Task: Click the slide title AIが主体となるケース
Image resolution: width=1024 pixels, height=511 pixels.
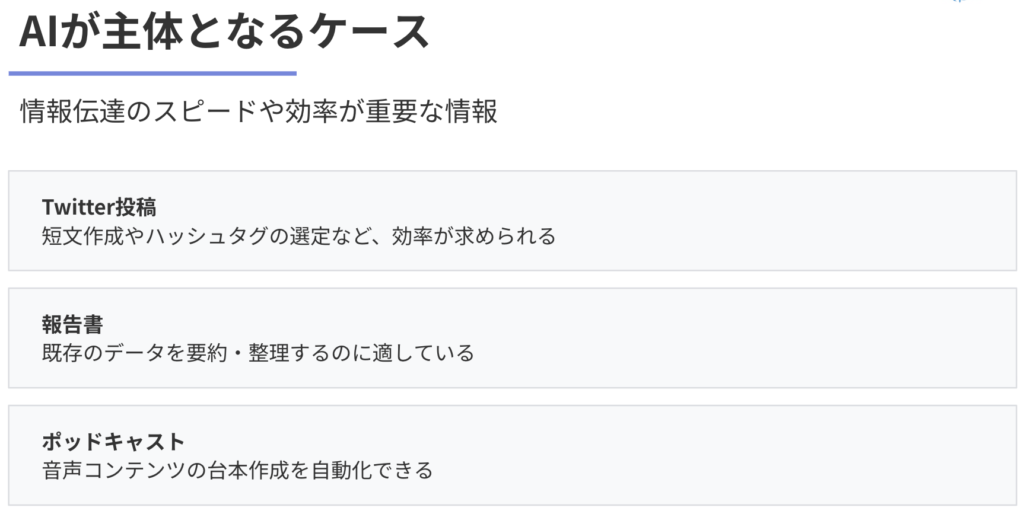Action: pos(224,31)
